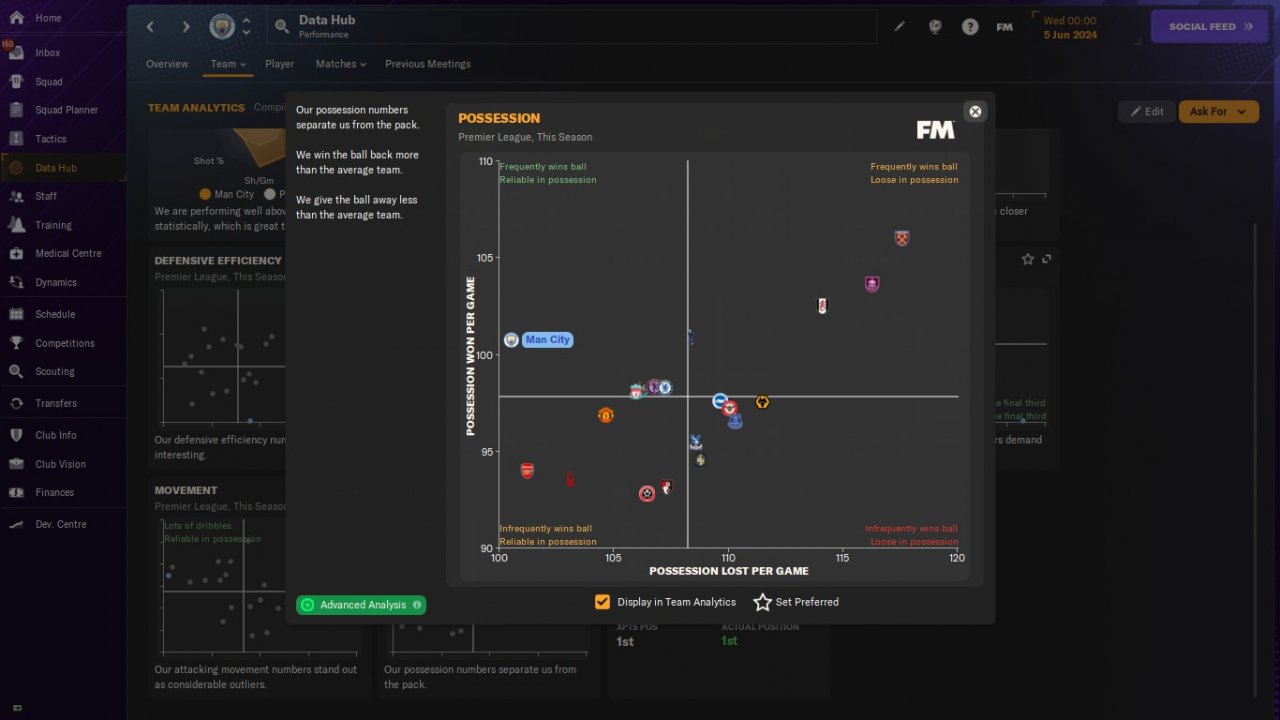Click the Man City label on the chart
This screenshot has height=720, width=1280.
tap(548, 340)
